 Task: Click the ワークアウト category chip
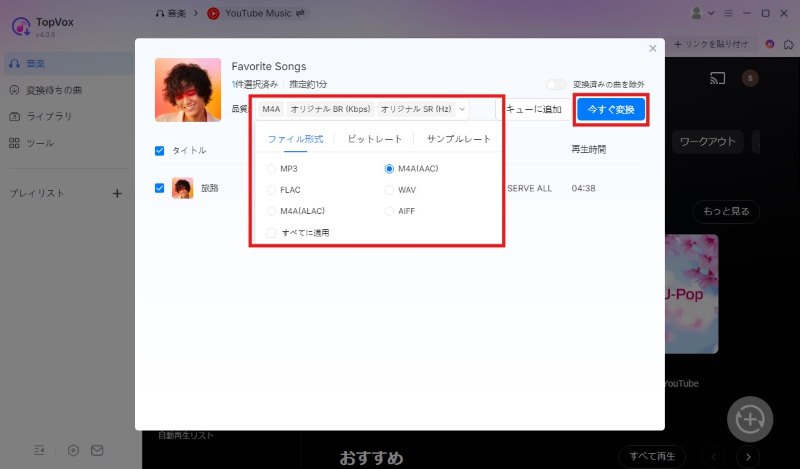pos(708,142)
